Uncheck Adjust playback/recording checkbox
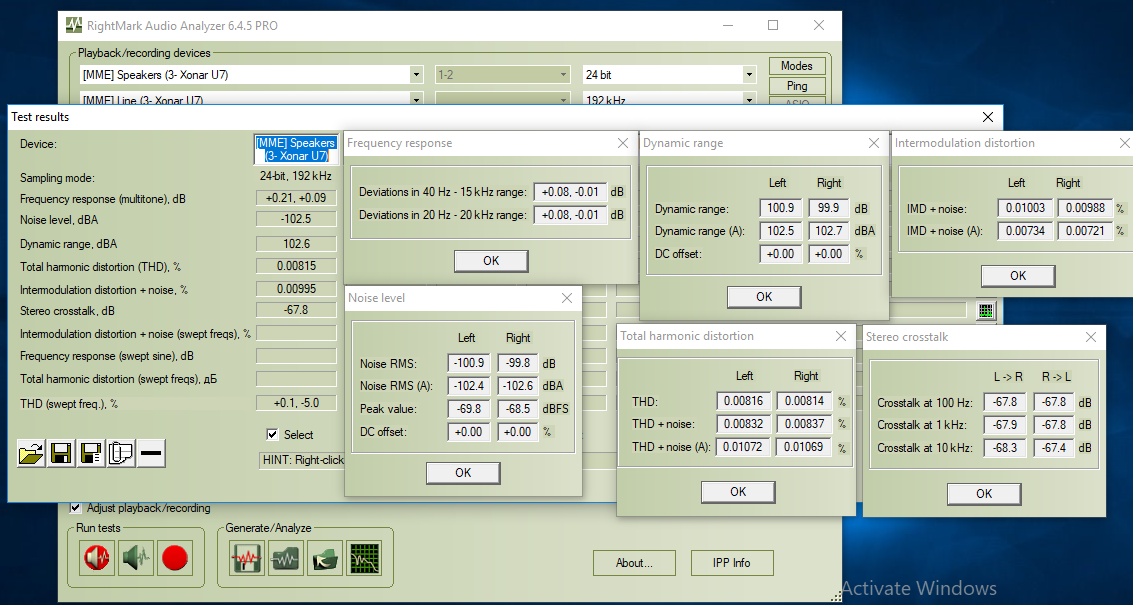 tap(75, 508)
